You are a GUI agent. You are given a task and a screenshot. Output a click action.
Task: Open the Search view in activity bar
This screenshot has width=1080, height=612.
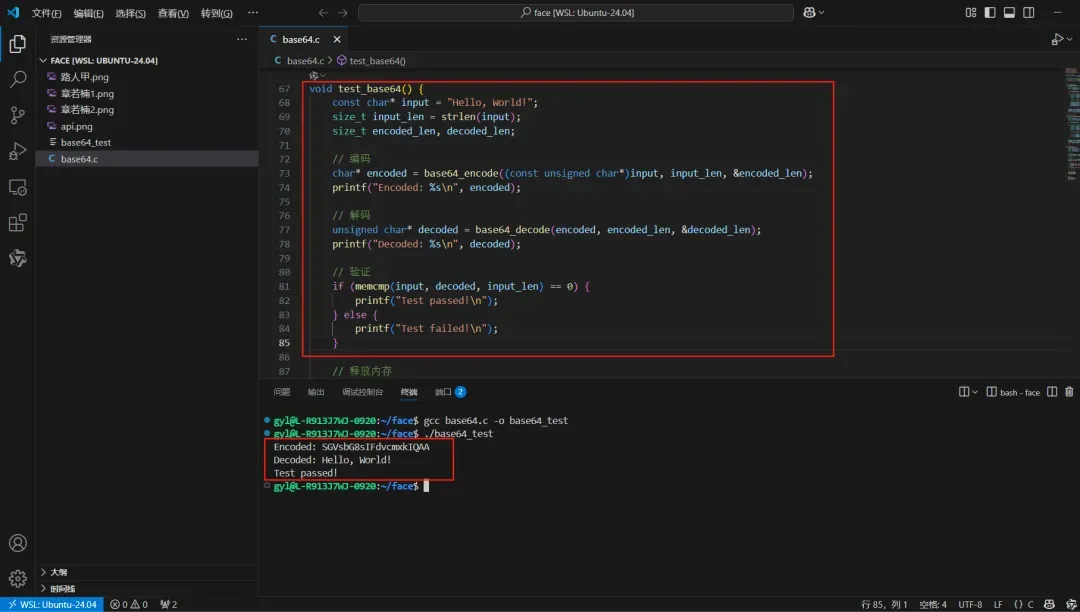[x=17, y=80]
